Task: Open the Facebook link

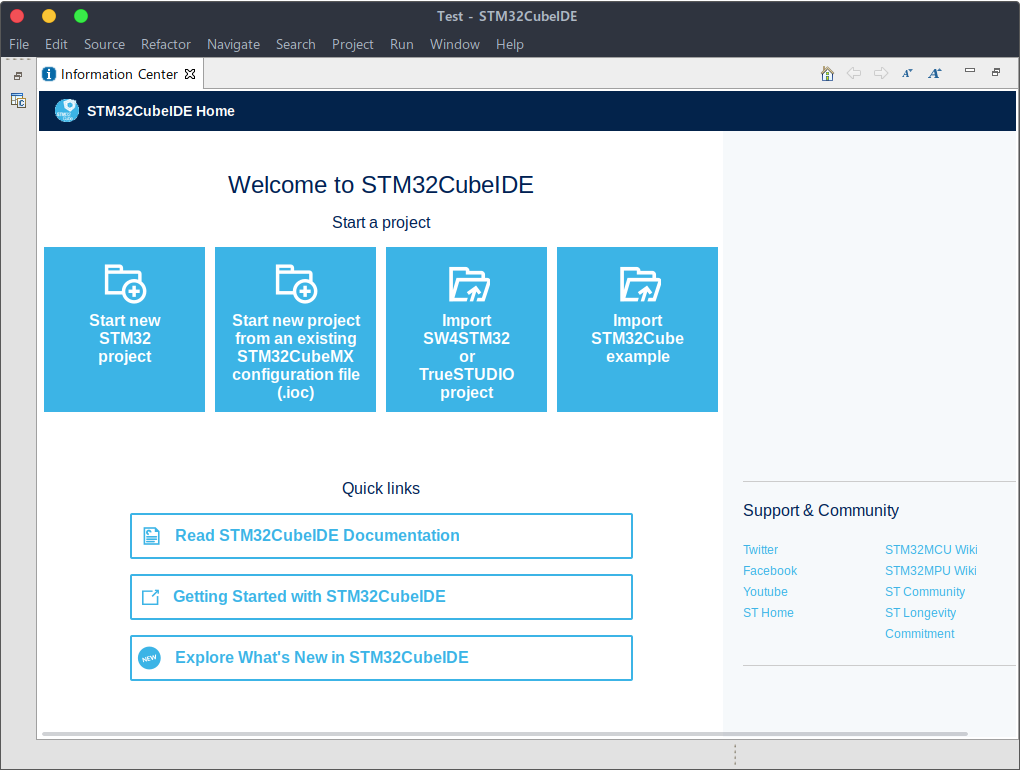Action: (x=770, y=570)
